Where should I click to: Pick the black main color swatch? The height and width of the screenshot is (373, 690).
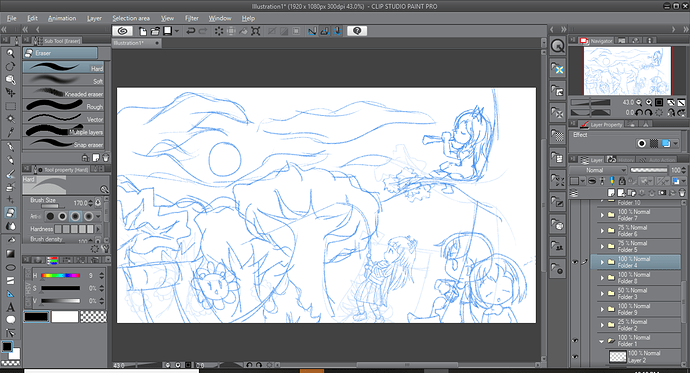[36, 317]
